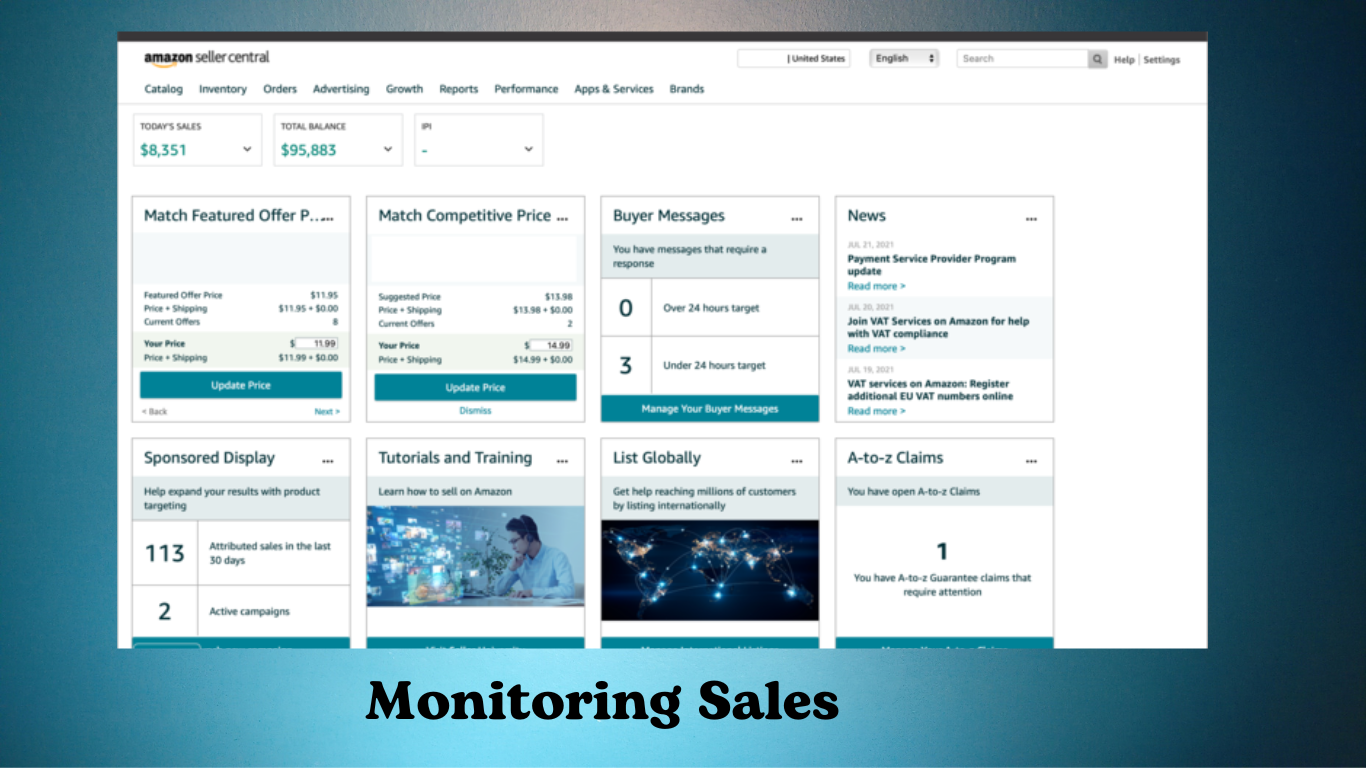Open Match Featured Offer Price card options menu
Screen dimensions: 1366x768
pos(328,218)
